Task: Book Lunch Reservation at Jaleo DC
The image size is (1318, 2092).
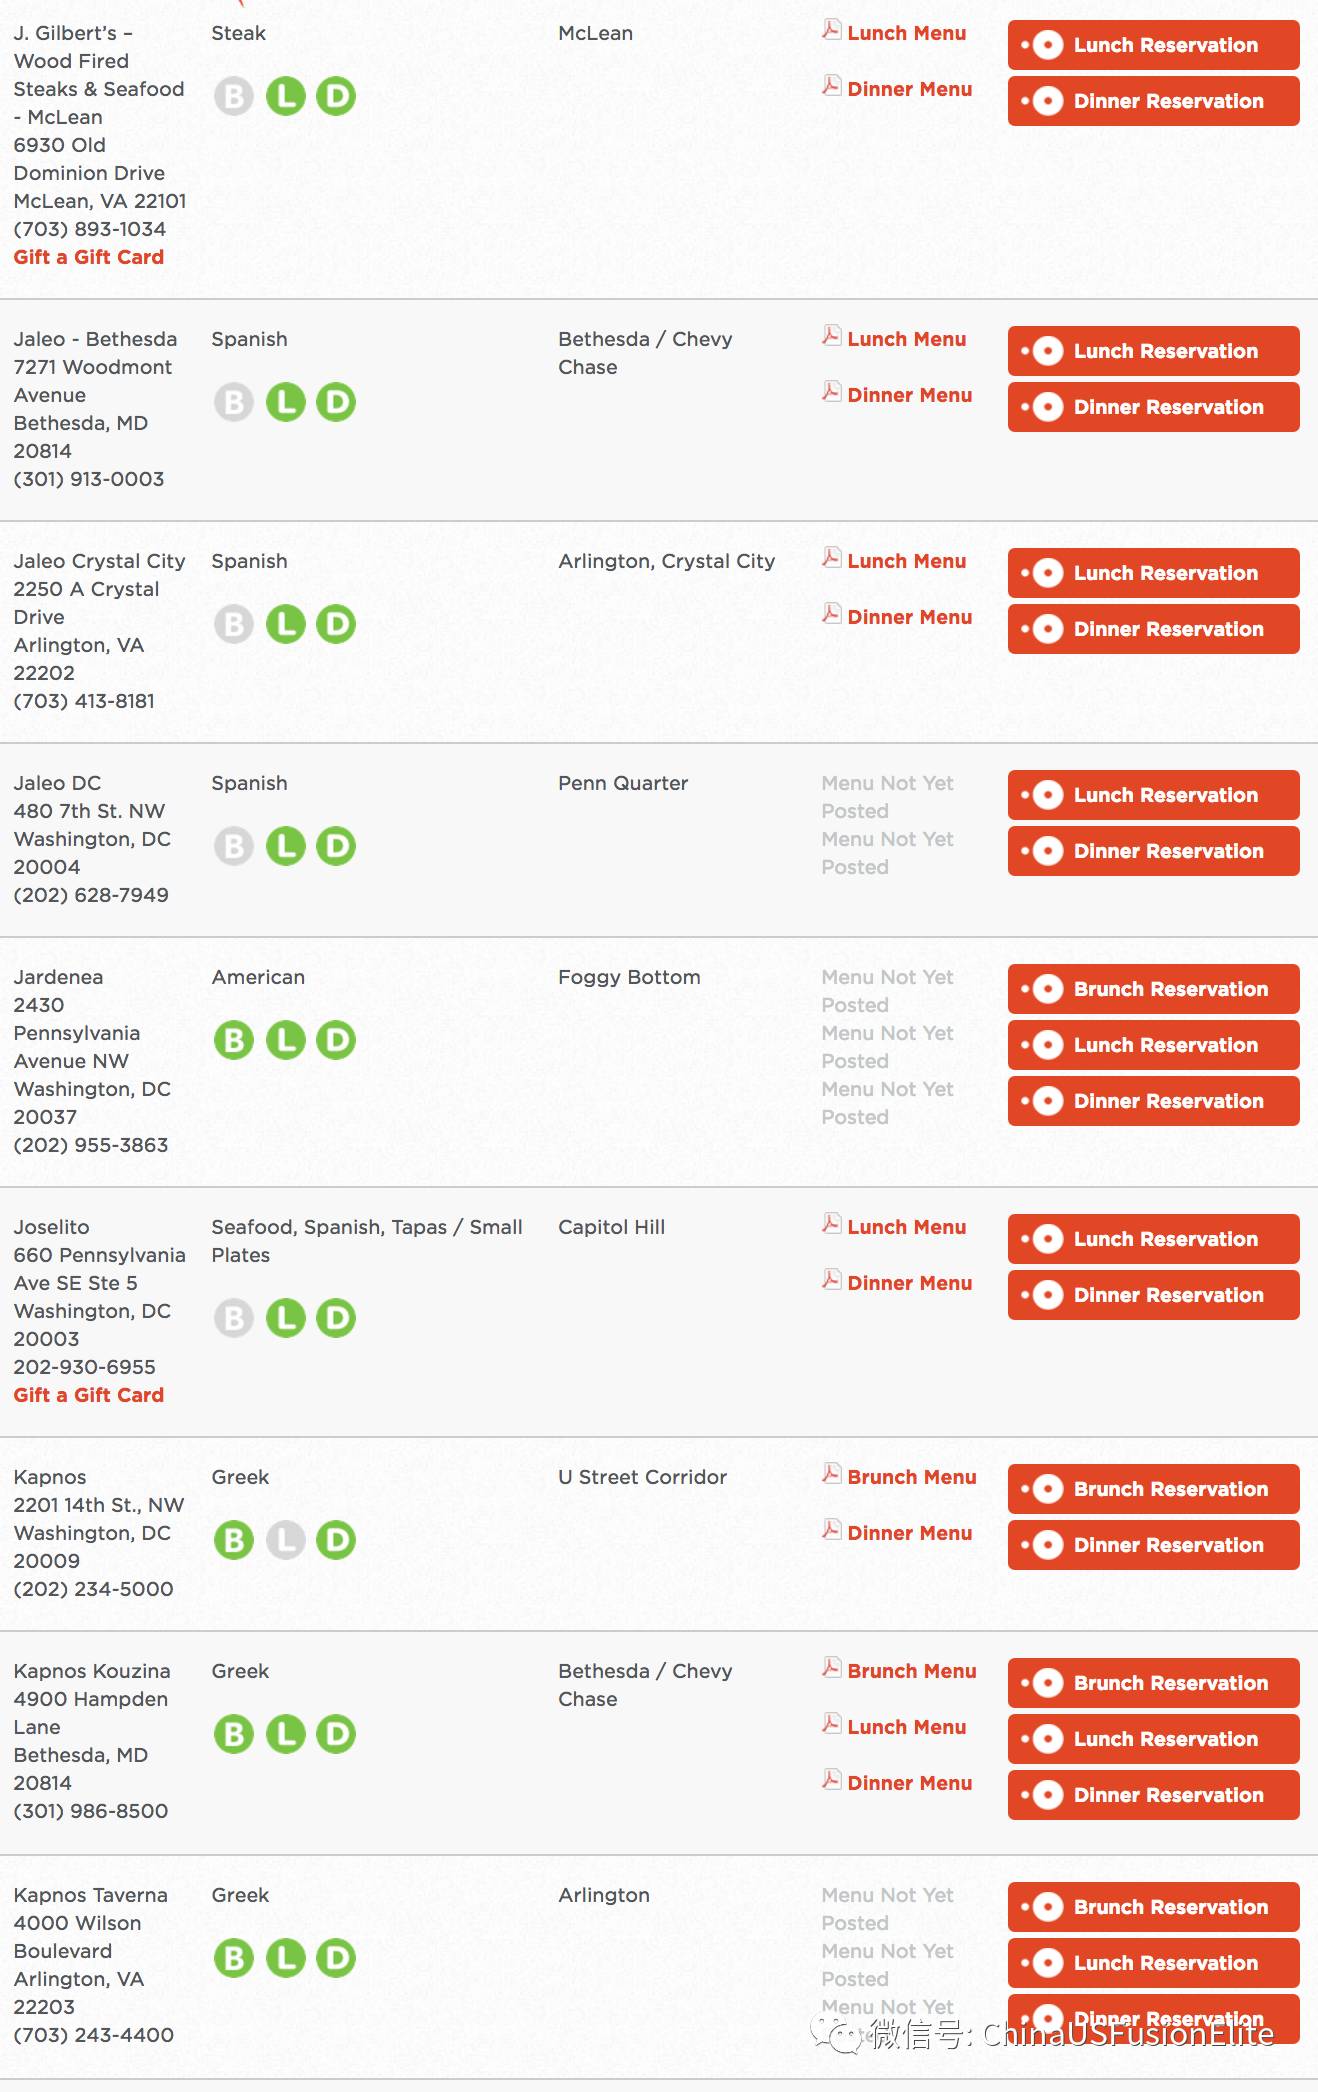Action: pyautogui.click(x=1153, y=795)
